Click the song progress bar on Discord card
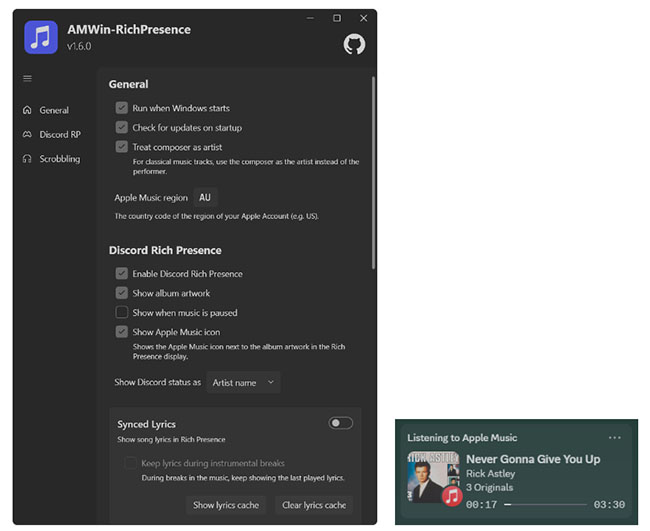The height and width of the screenshot is (531, 650). (545, 504)
